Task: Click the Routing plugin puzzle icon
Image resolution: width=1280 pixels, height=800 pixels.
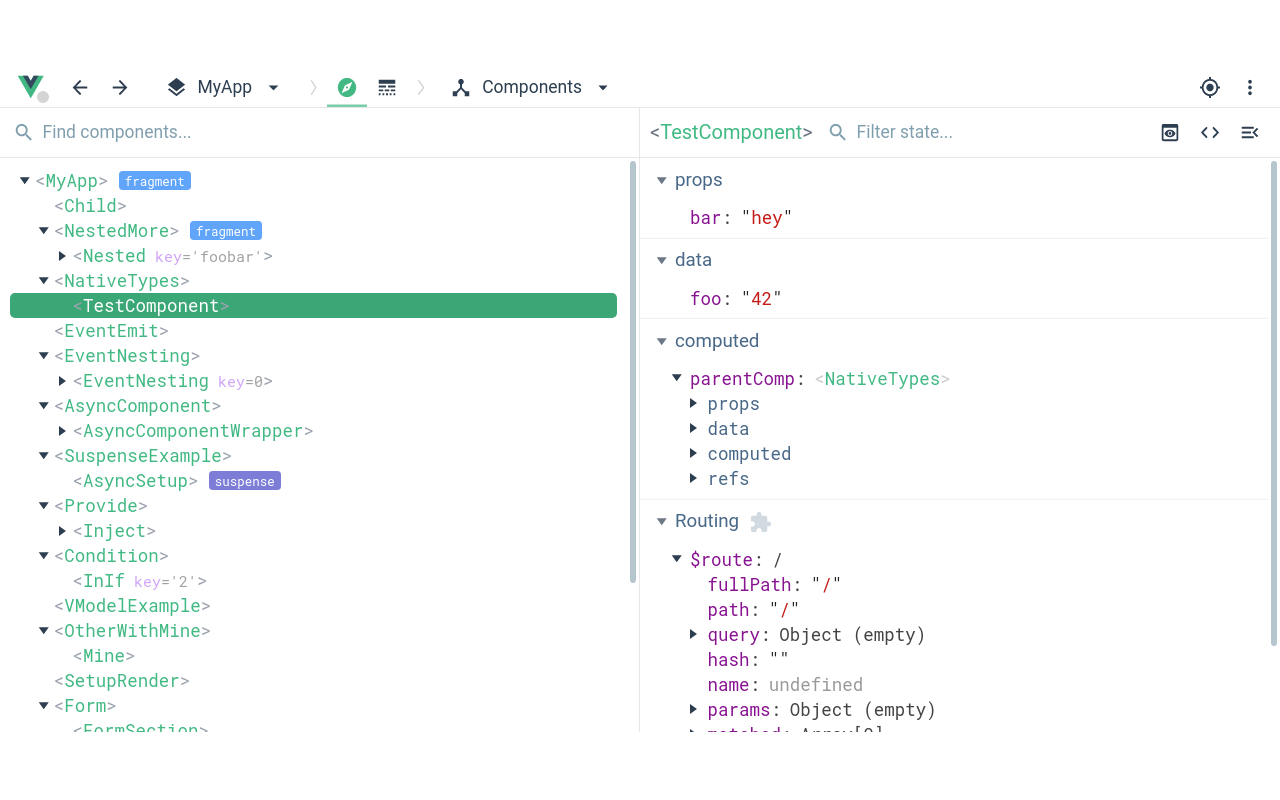Action: (760, 522)
